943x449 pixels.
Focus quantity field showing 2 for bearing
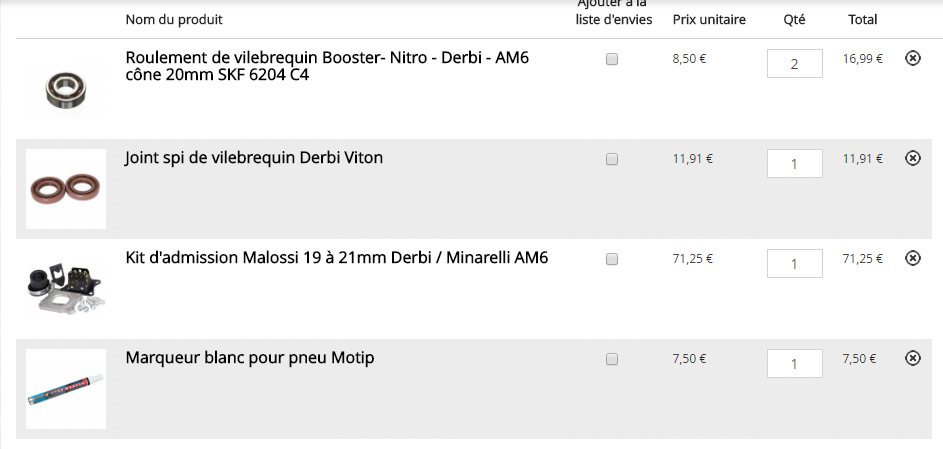794,63
